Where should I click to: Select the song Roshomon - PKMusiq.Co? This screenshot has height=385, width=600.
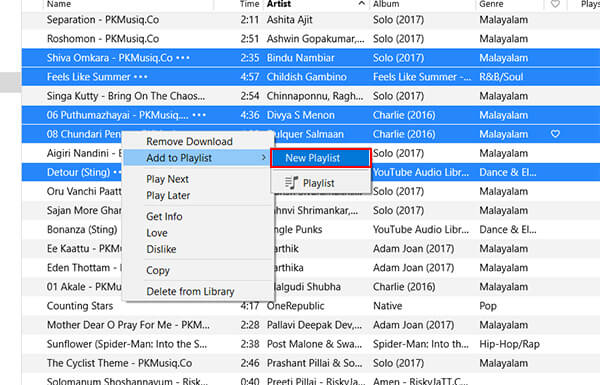[x=103, y=39]
